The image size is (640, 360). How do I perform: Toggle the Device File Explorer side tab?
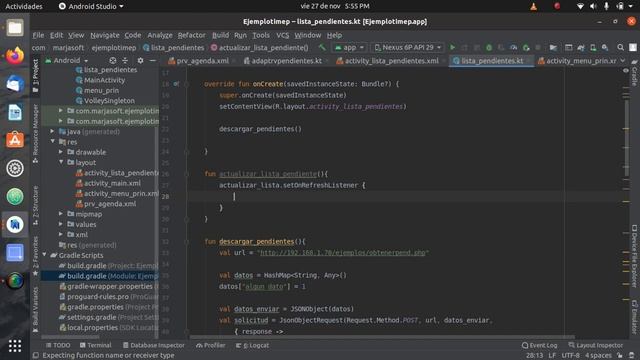tap(634, 256)
